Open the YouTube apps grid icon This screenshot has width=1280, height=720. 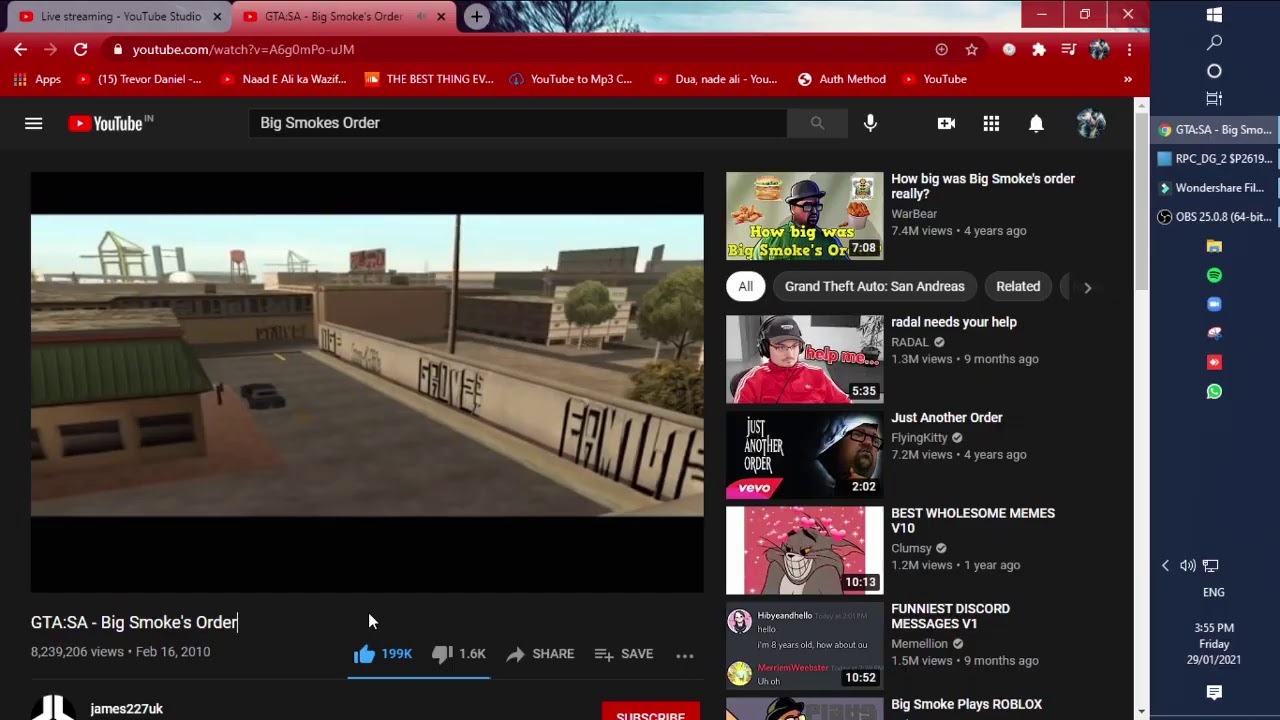991,123
